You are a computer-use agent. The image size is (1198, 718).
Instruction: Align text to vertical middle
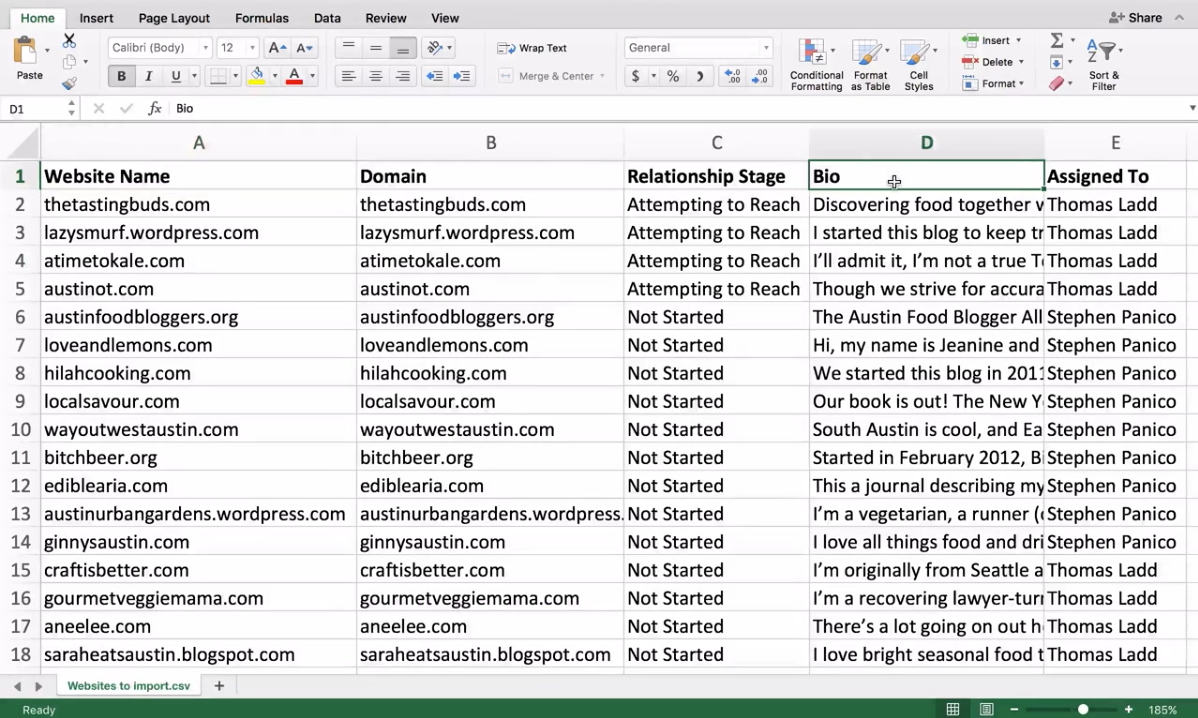coord(375,47)
